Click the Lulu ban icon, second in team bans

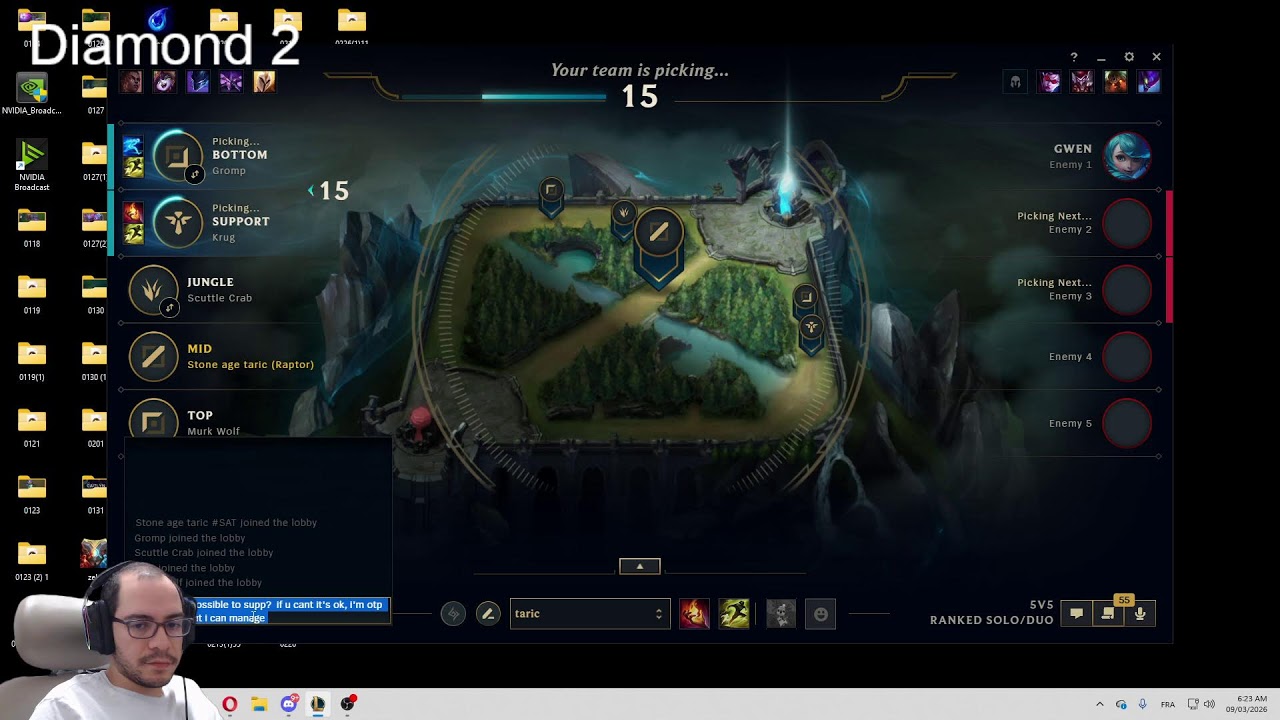[x=165, y=82]
